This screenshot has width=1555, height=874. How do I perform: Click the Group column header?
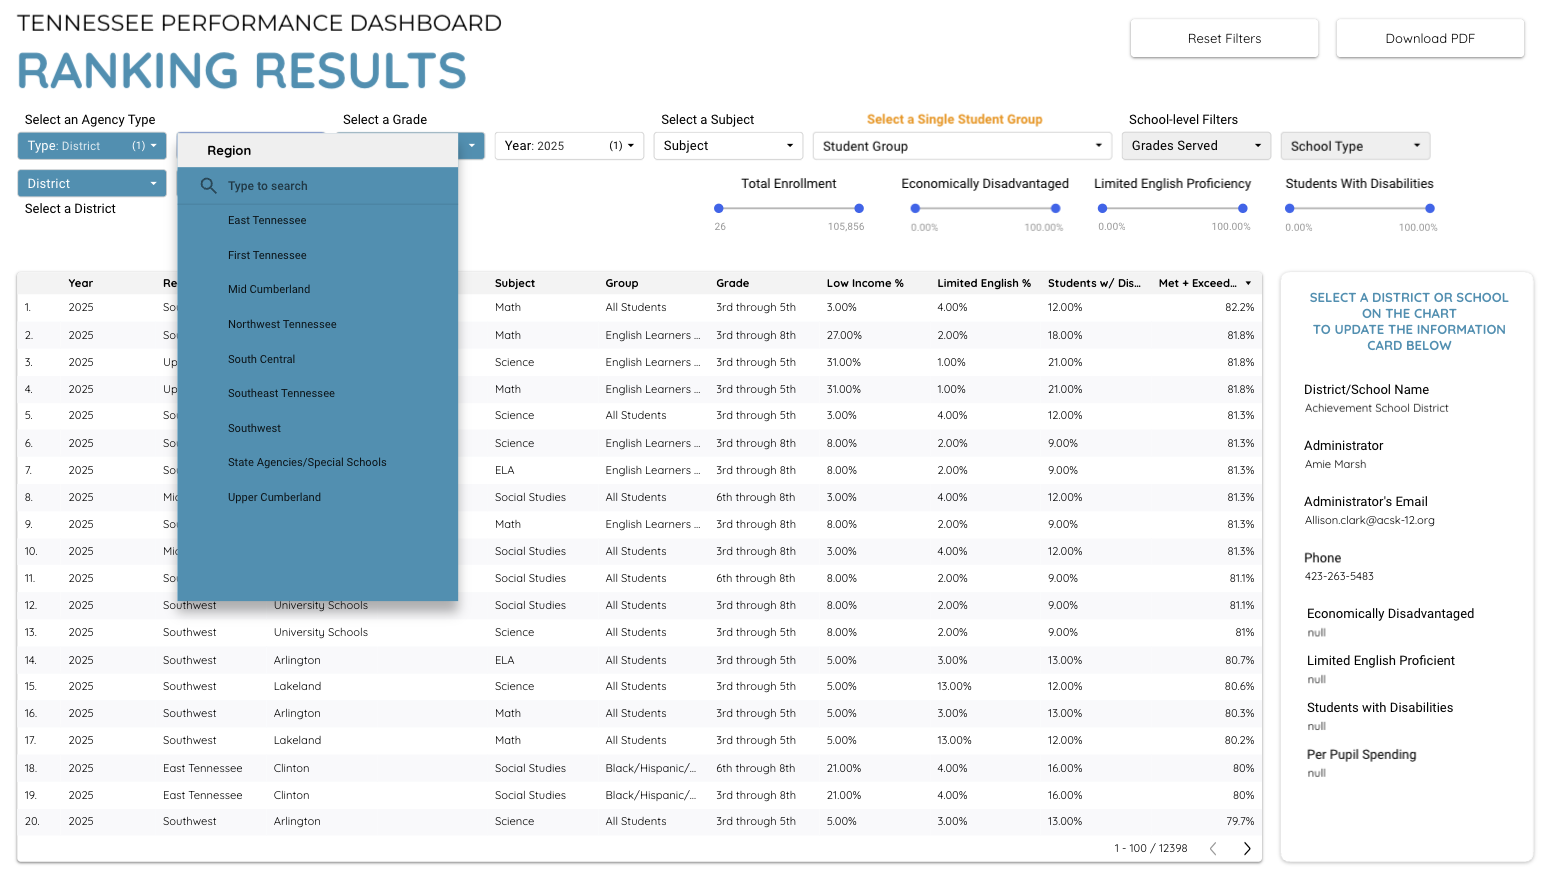pyautogui.click(x=622, y=283)
